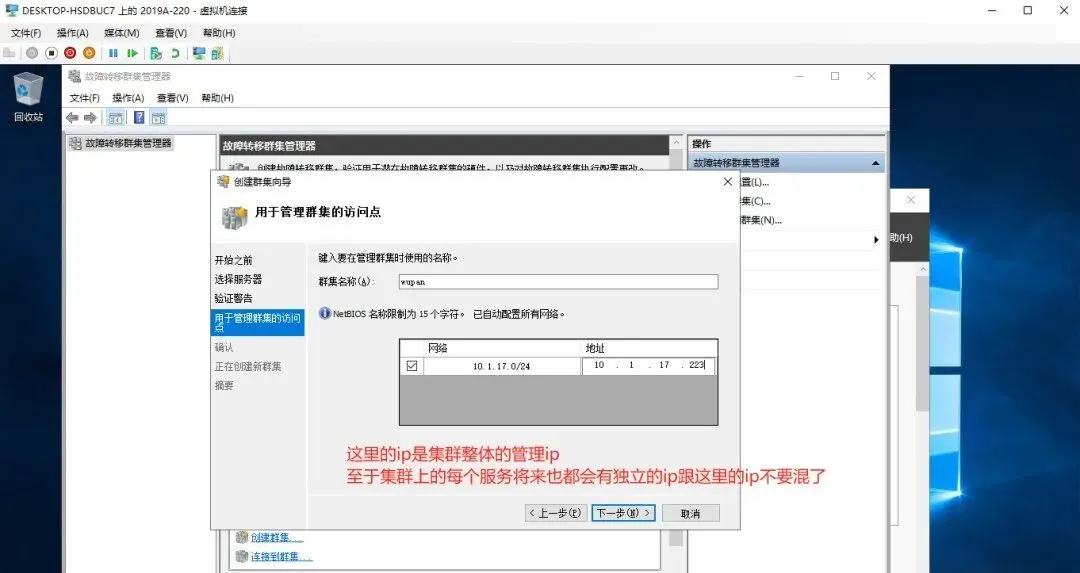
Task: Click the last IP octet 223
Action: click(696, 365)
